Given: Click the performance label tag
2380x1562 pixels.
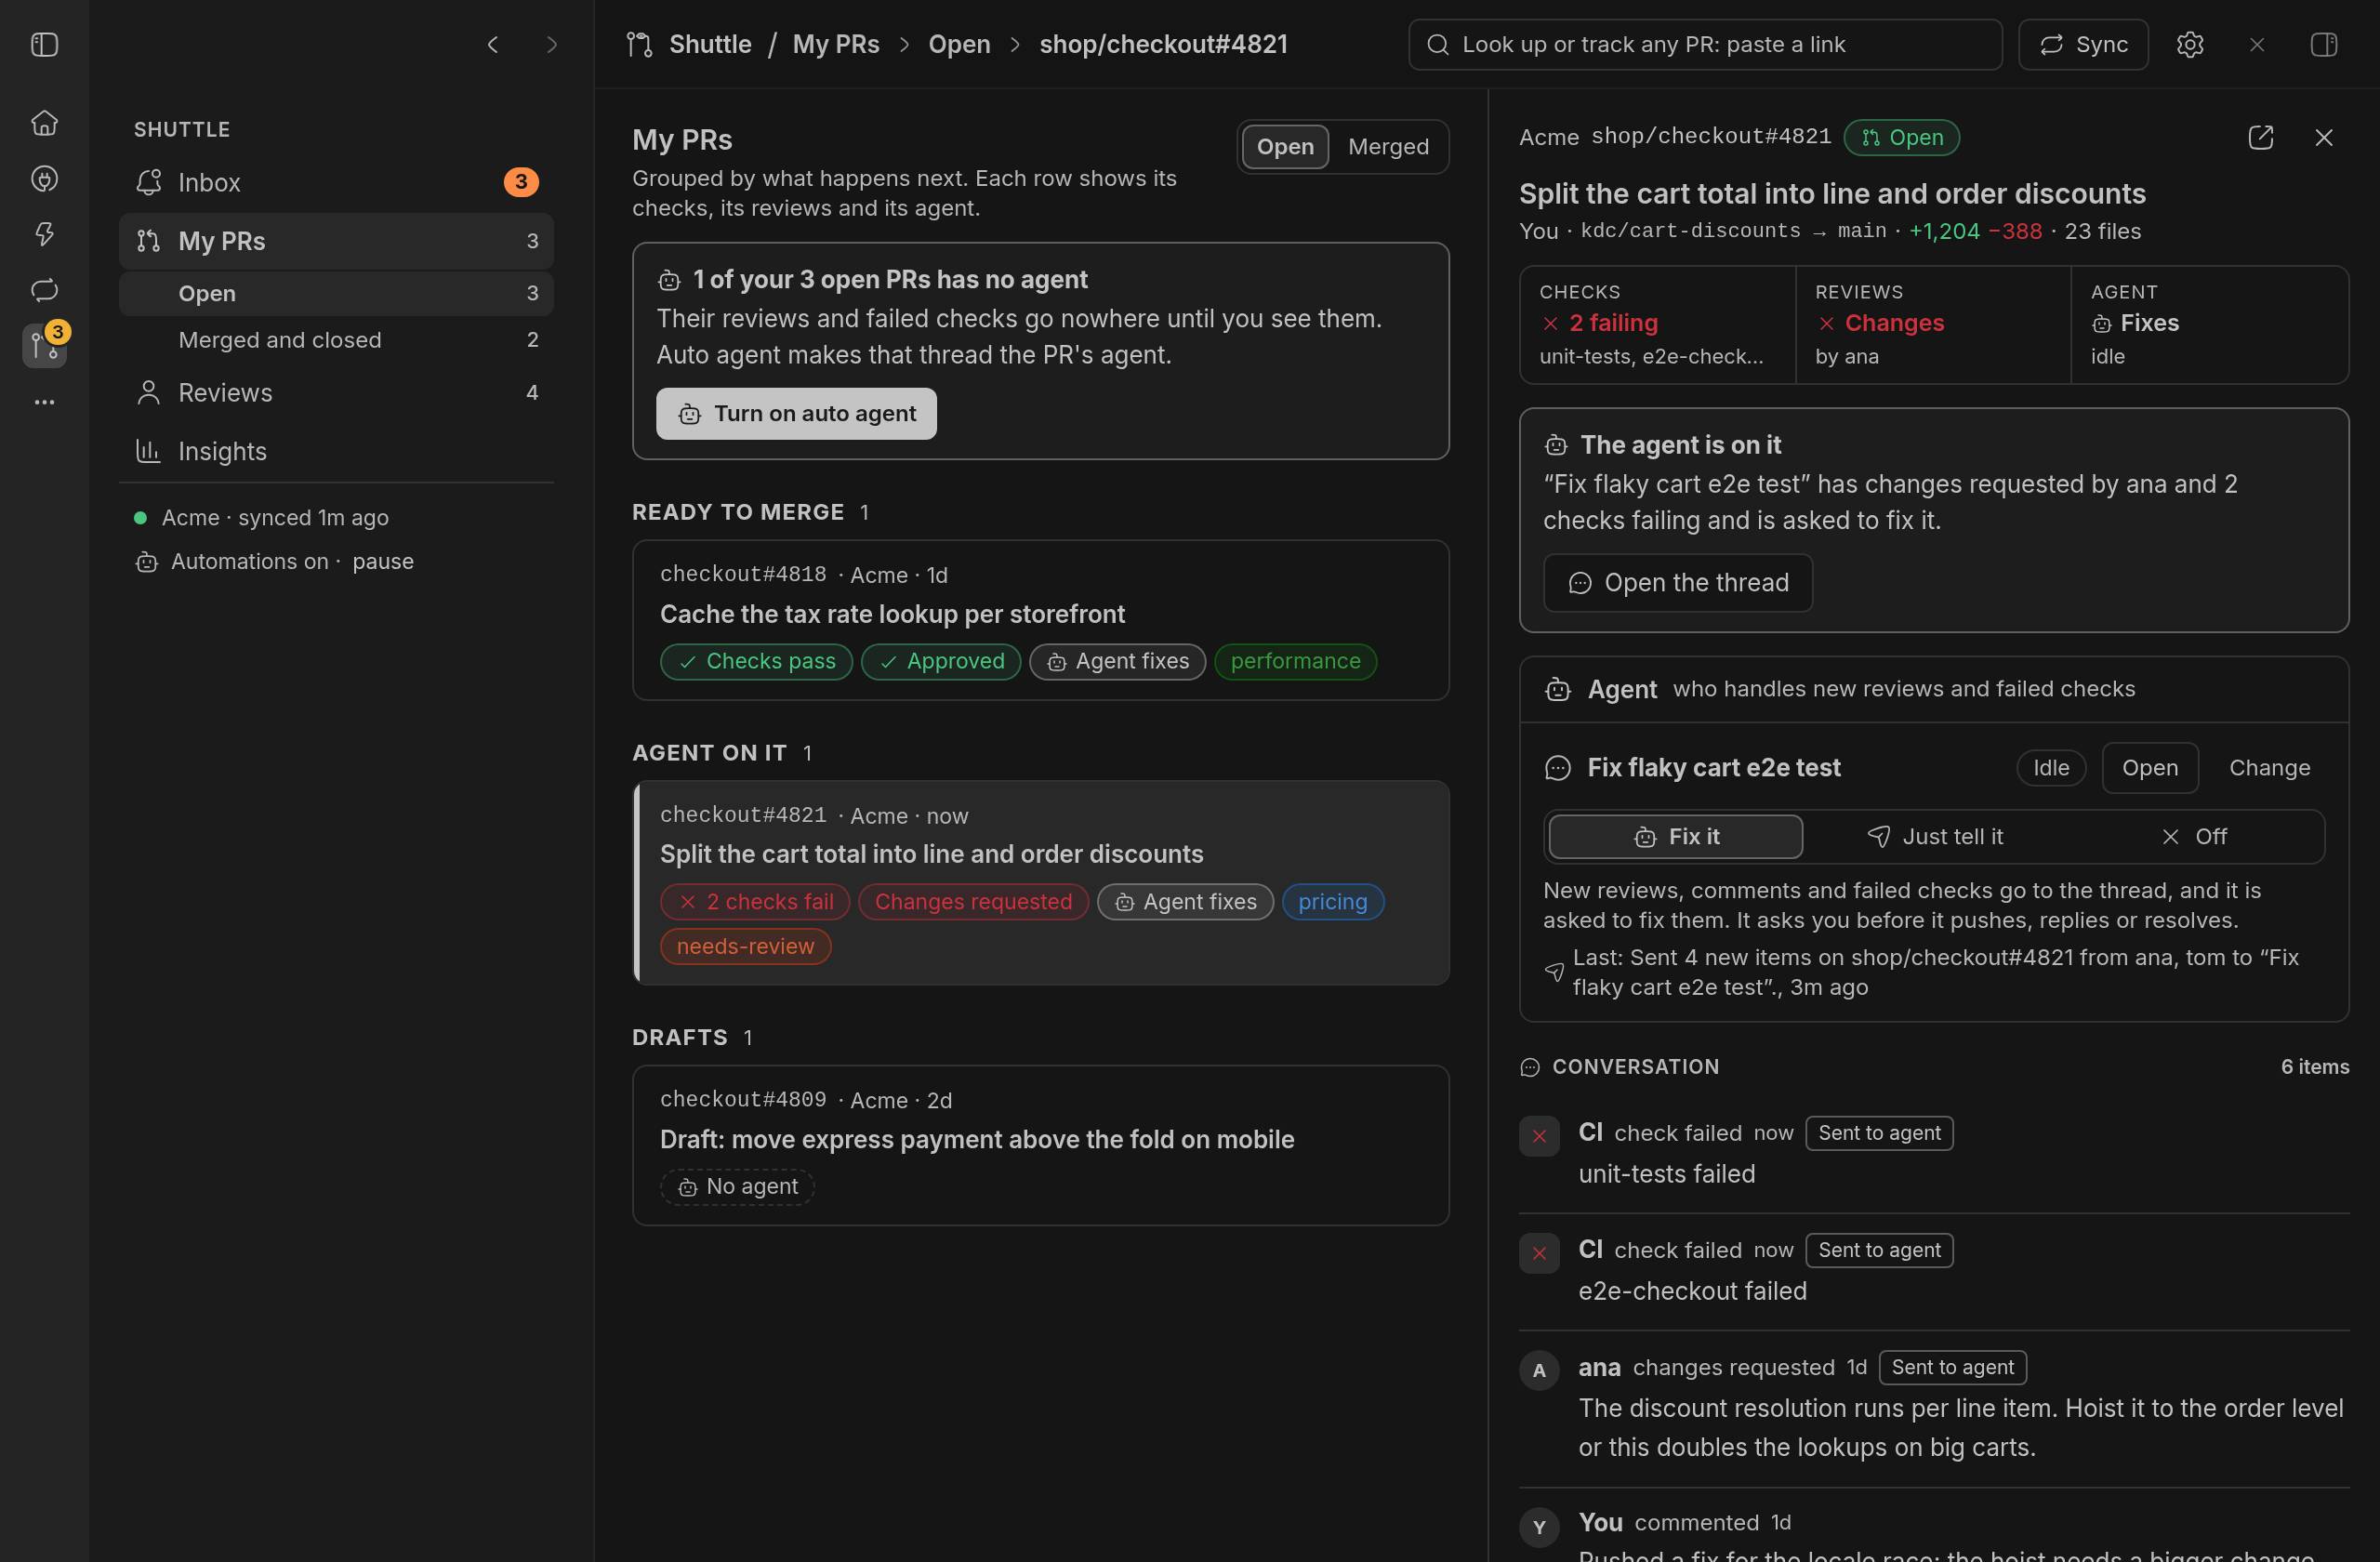Looking at the screenshot, I should tap(1295, 661).
